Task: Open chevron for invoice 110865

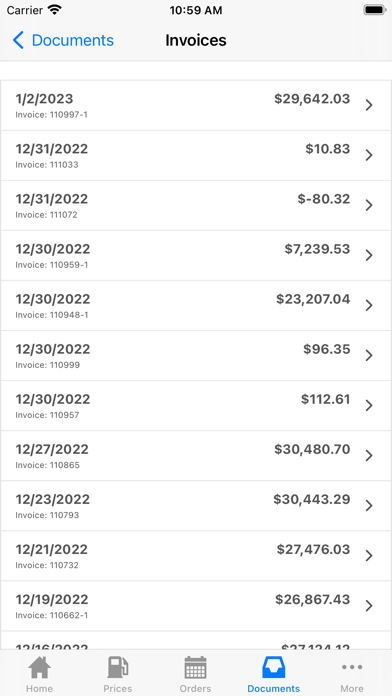Action: (369, 456)
